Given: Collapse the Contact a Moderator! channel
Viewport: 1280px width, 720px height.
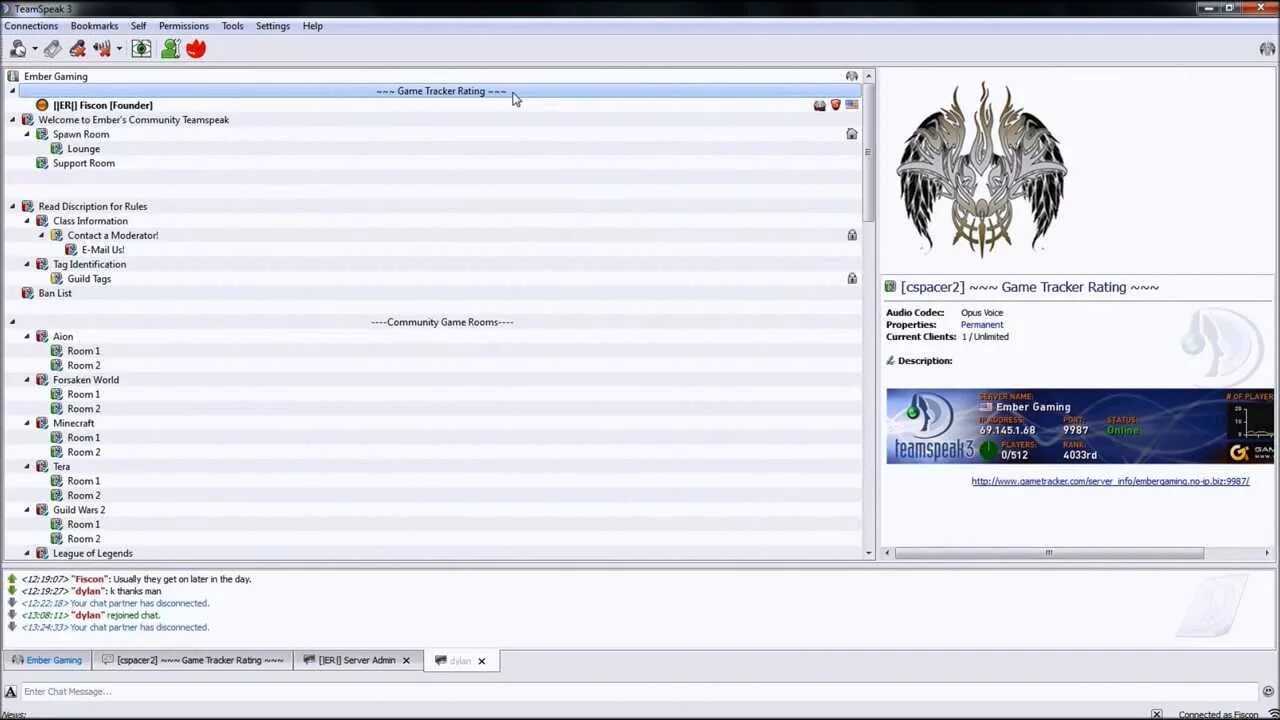Looking at the screenshot, I should click(42, 235).
